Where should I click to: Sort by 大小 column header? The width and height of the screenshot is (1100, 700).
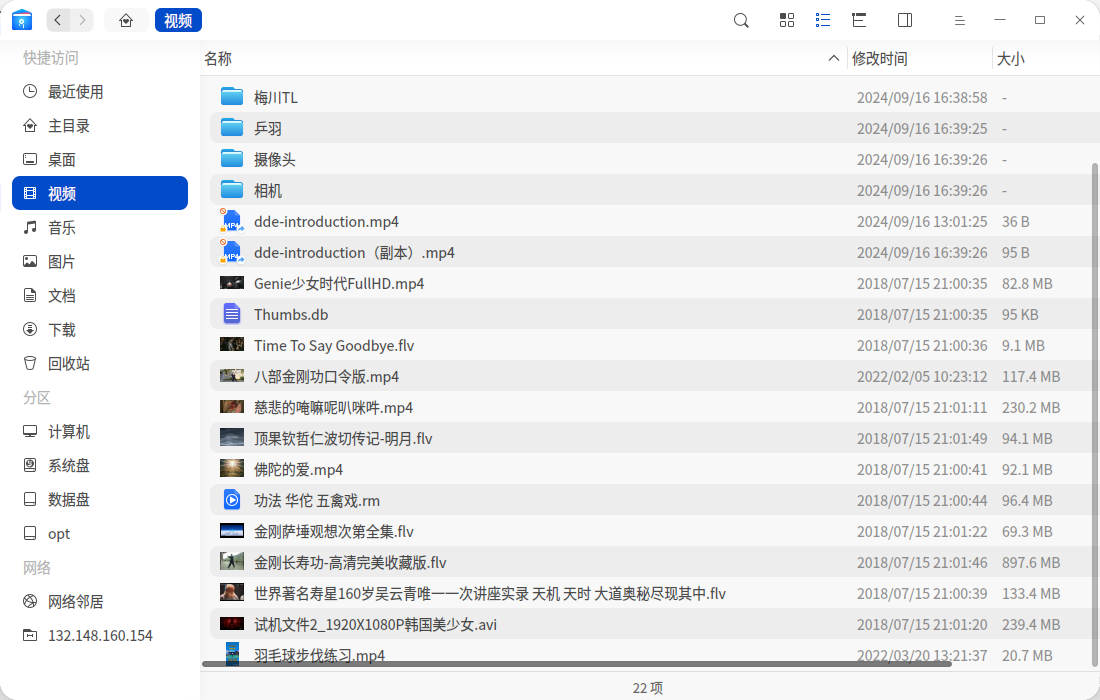(1011, 59)
